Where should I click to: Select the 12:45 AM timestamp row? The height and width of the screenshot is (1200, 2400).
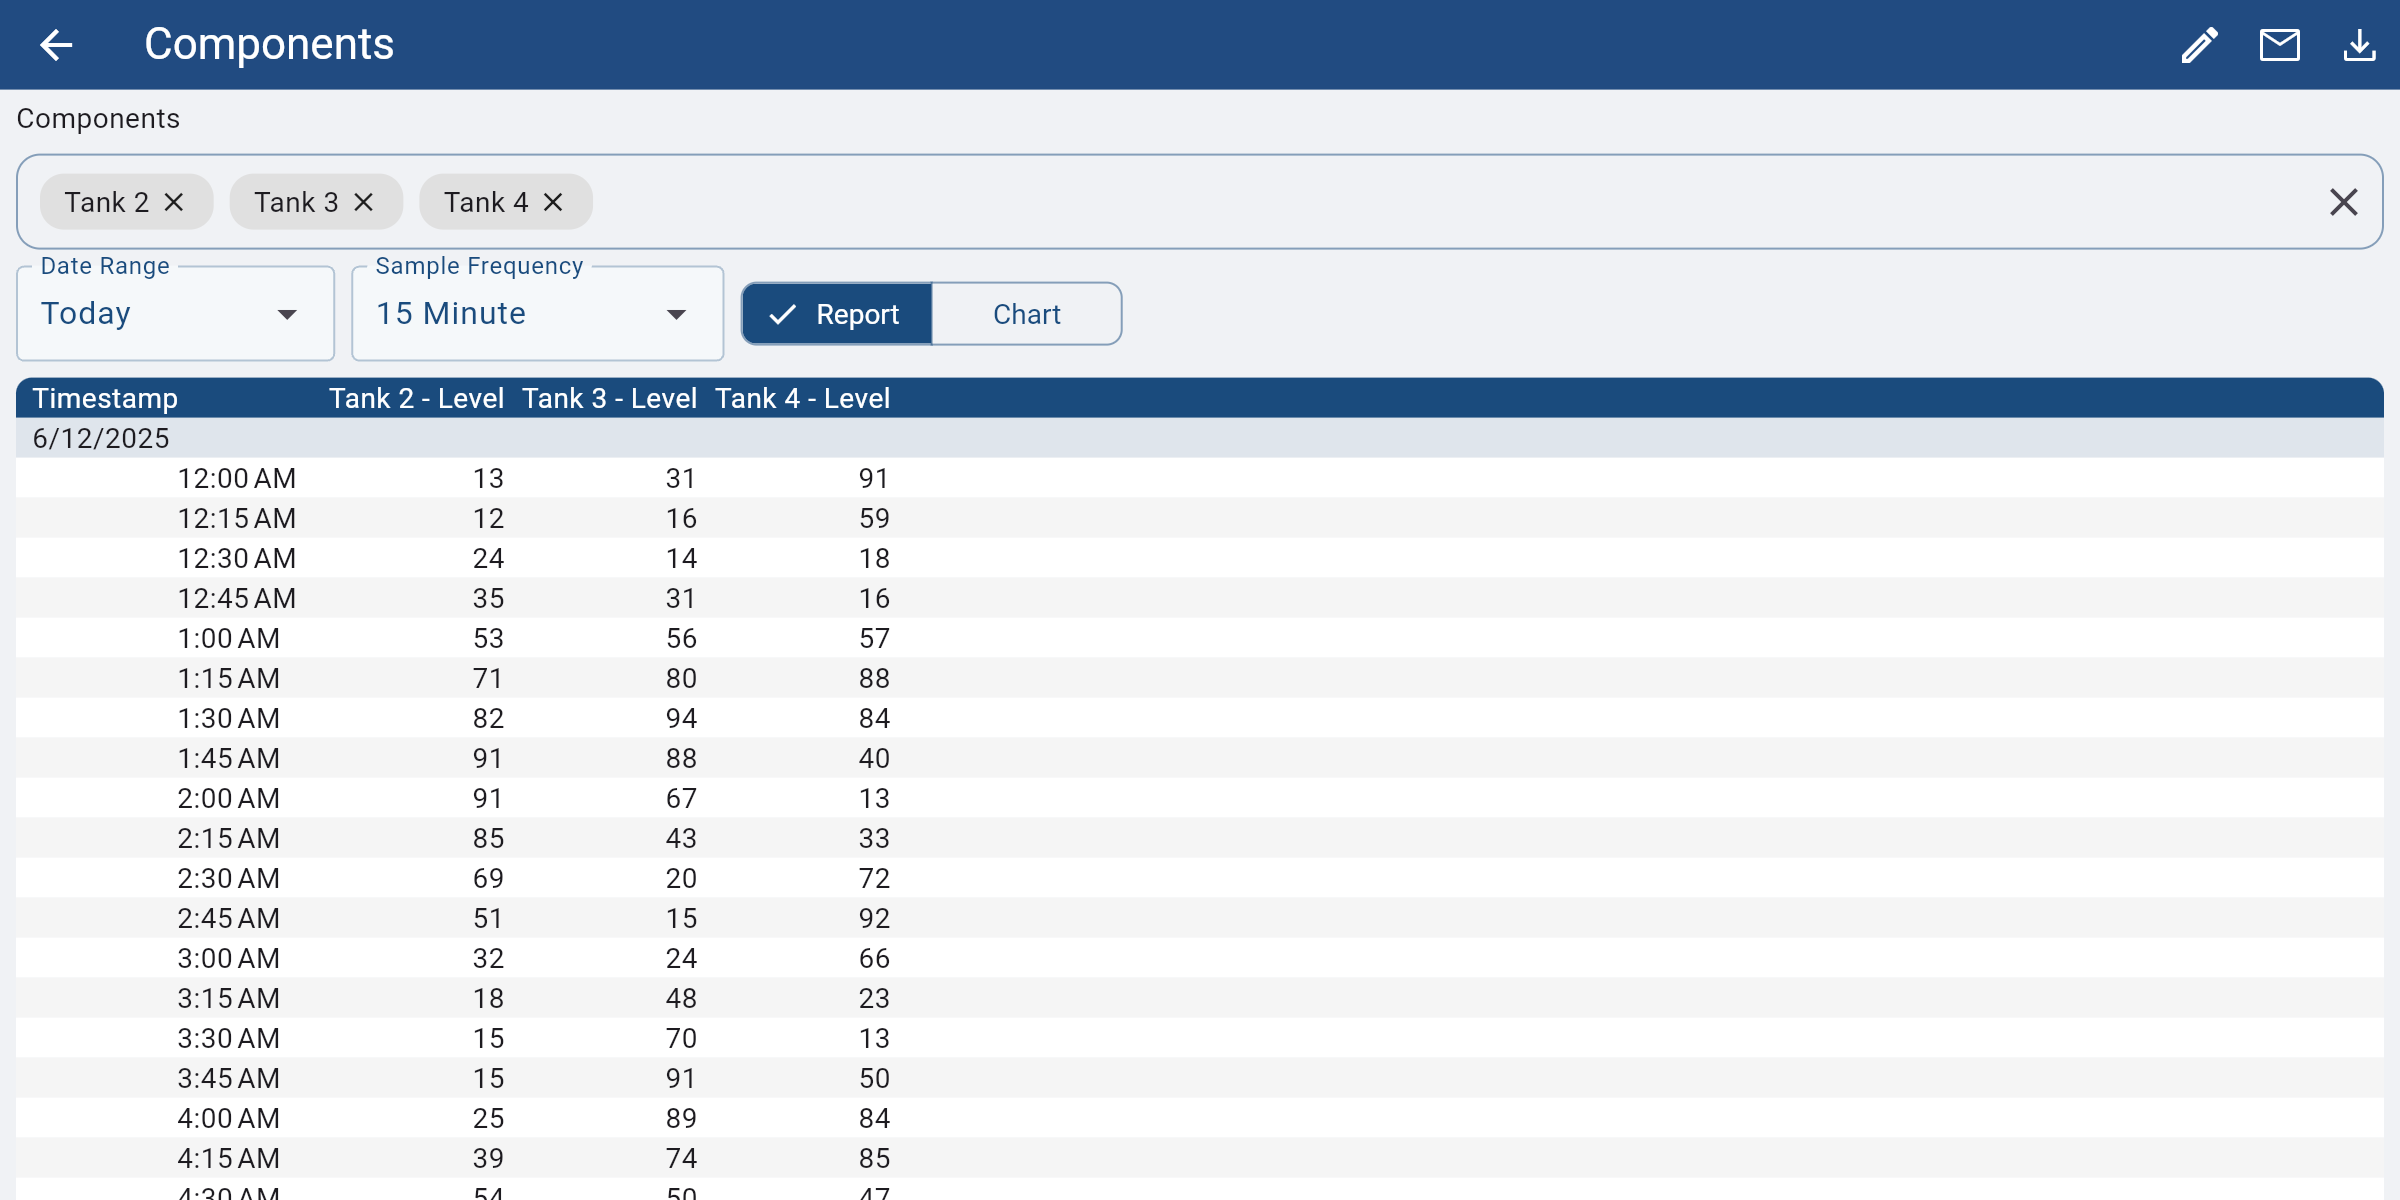pos(1200,598)
